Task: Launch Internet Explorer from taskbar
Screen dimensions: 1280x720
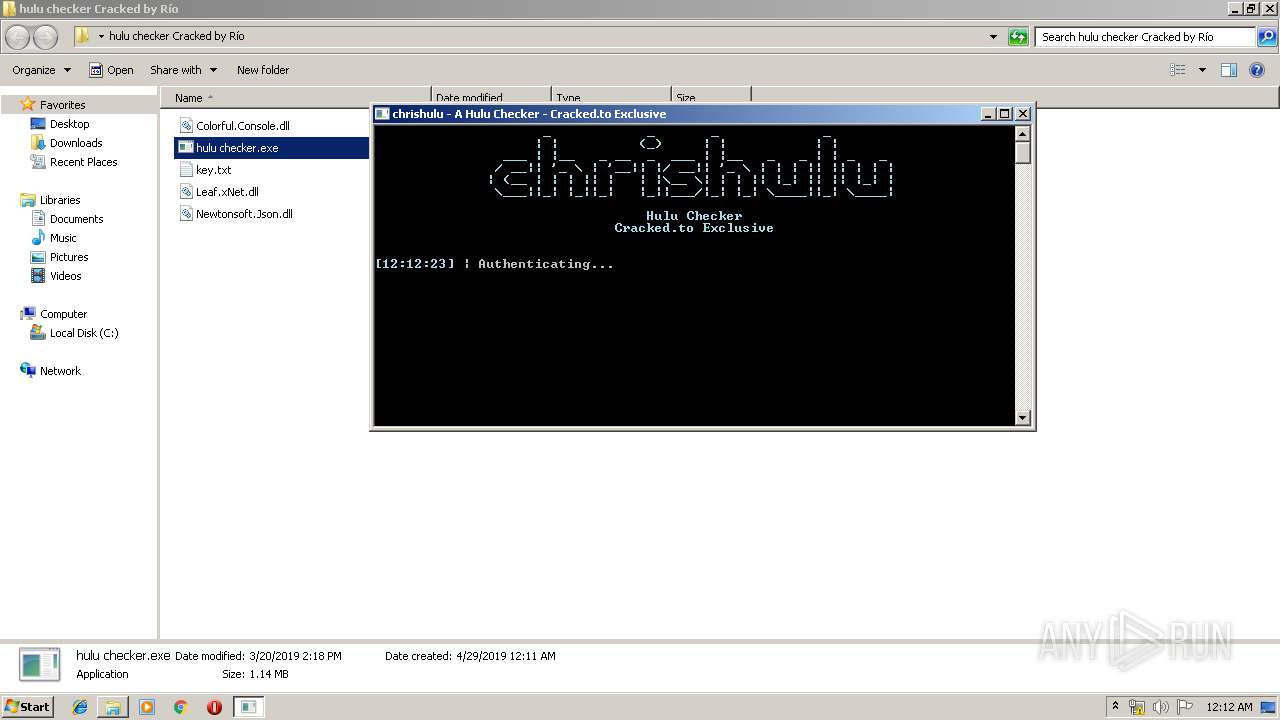Action: tap(80, 707)
